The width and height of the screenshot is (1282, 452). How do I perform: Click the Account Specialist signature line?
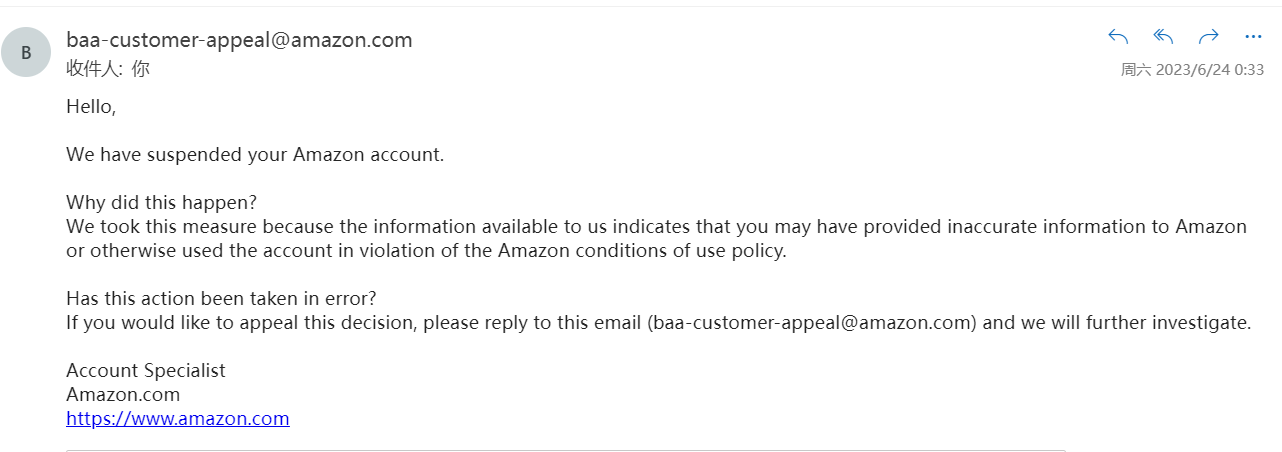click(x=146, y=371)
